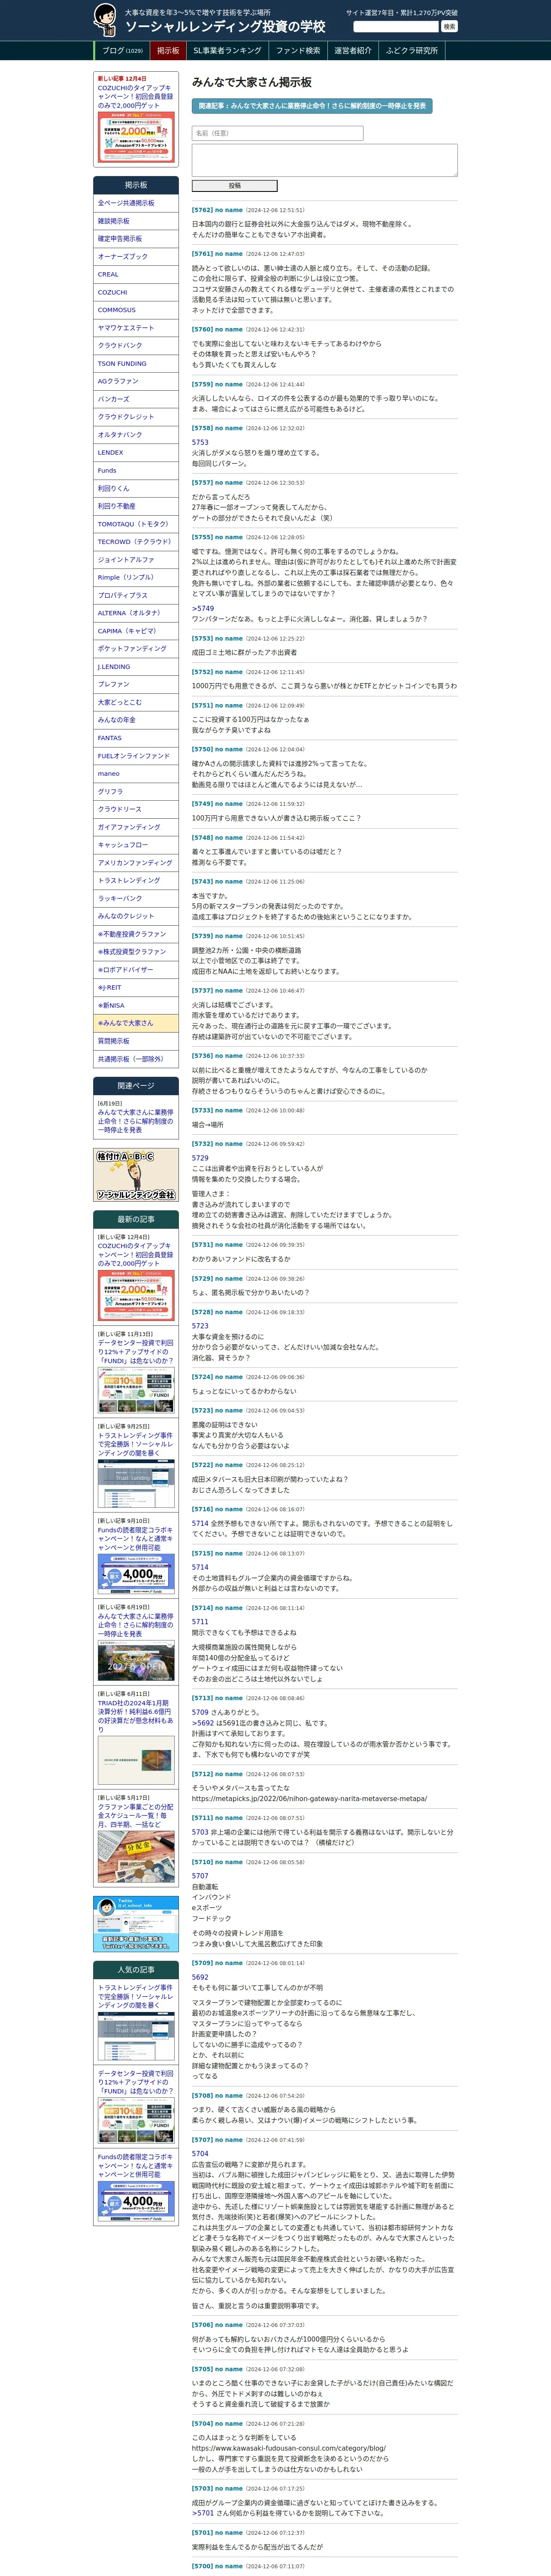551x2576 pixels.
Task: Open COMMOSUS board link
Action: coord(136,310)
